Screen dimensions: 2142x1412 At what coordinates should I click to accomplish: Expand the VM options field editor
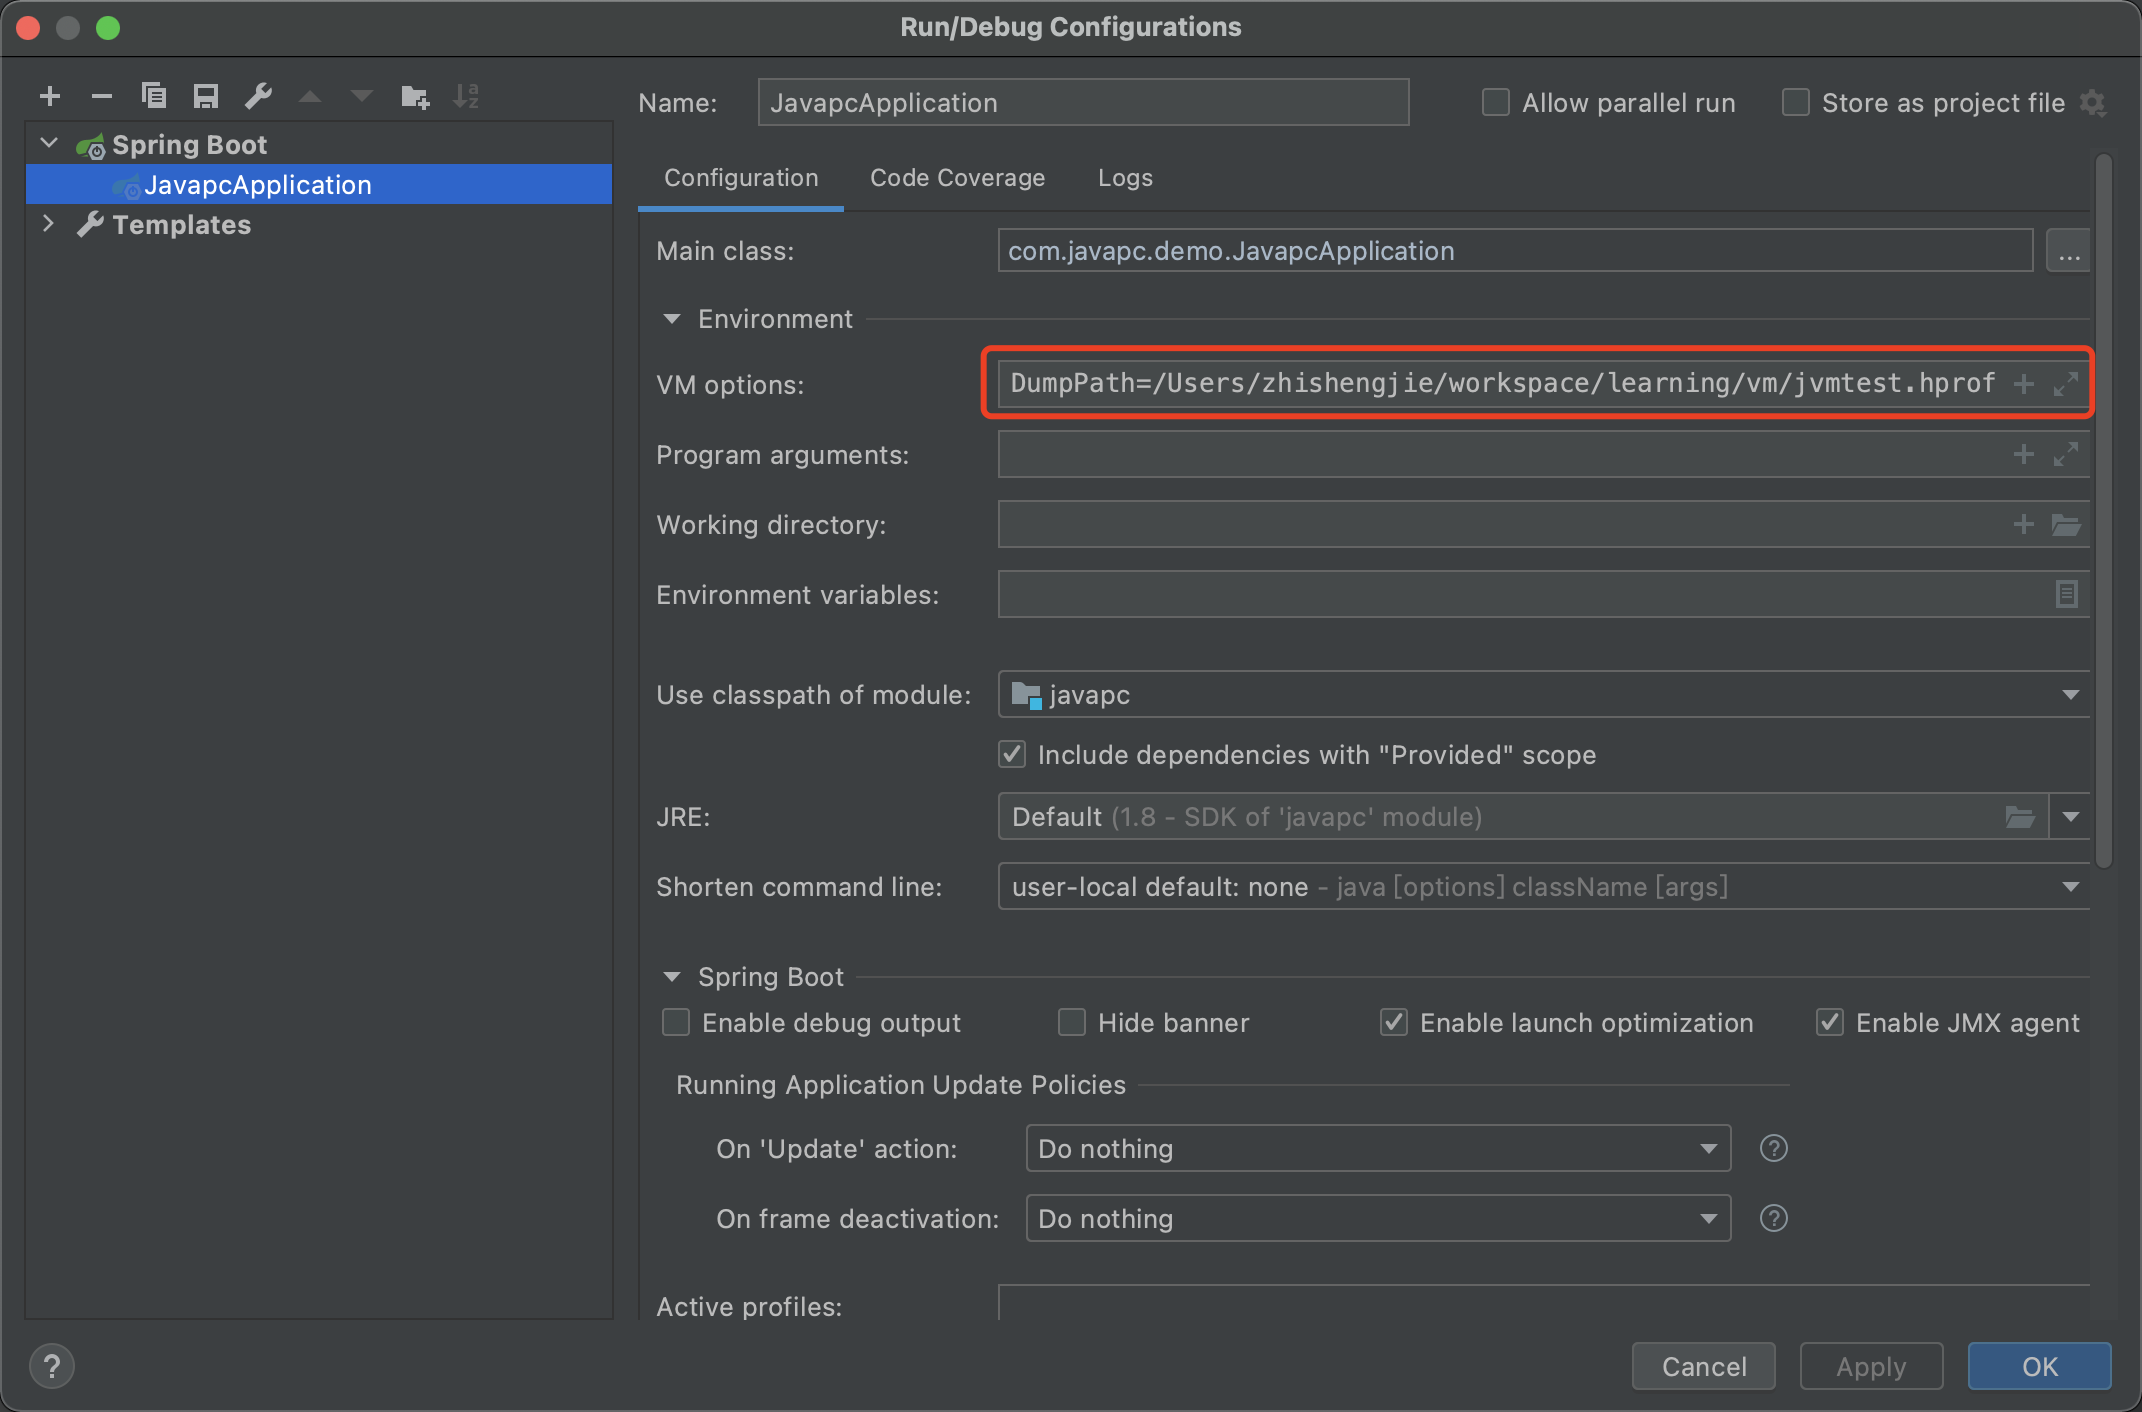(2066, 384)
